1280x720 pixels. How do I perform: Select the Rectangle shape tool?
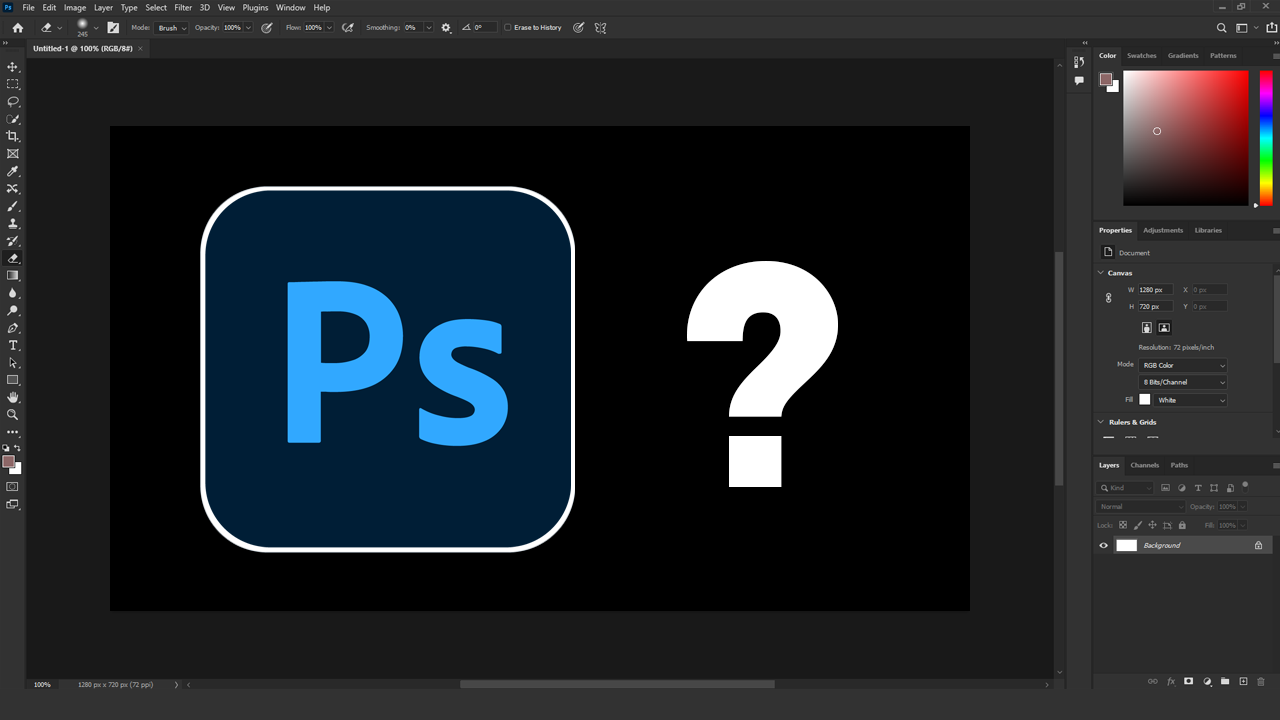pos(13,380)
